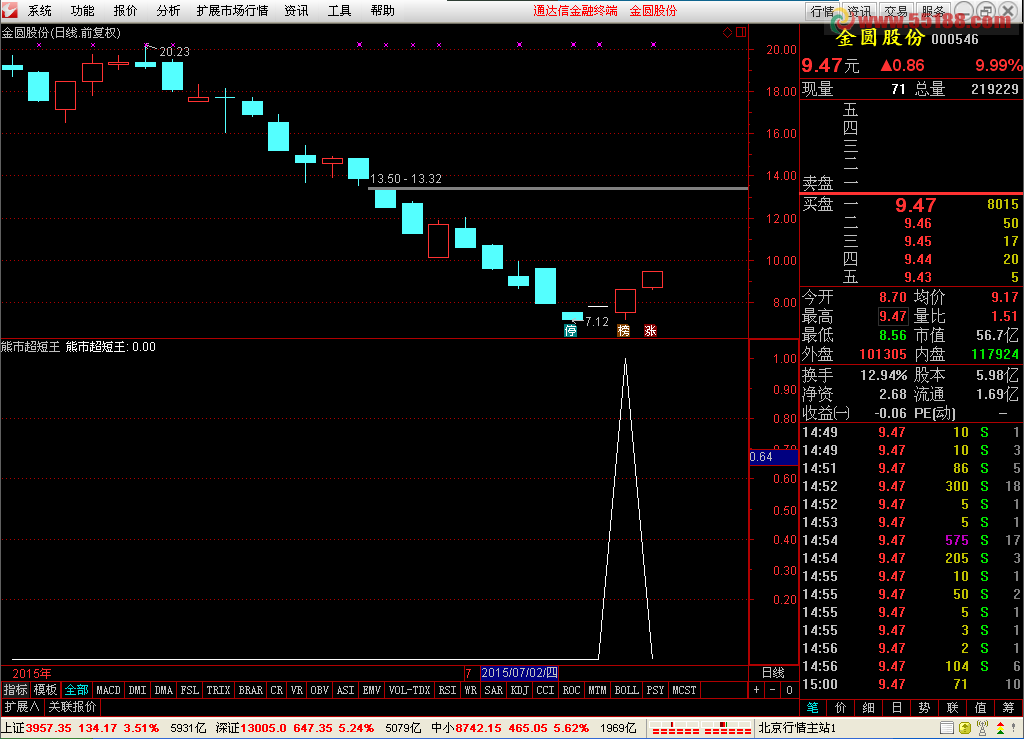This screenshot has width=1024, height=739.
Task: Open the 报价 menu
Action: (125, 10)
